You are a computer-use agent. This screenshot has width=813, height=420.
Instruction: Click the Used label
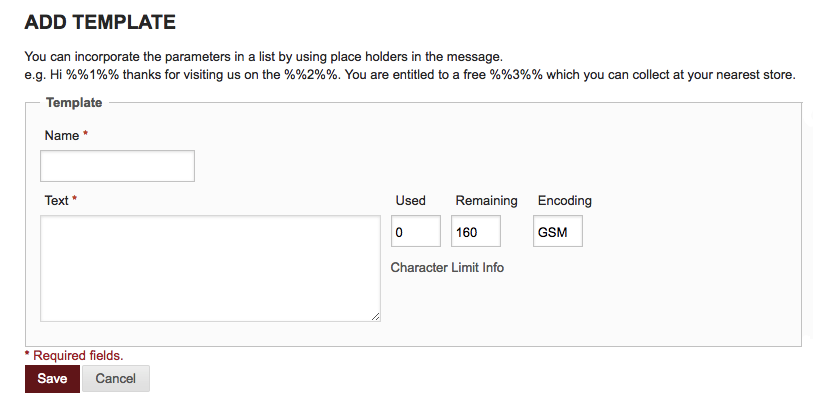coord(410,200)
